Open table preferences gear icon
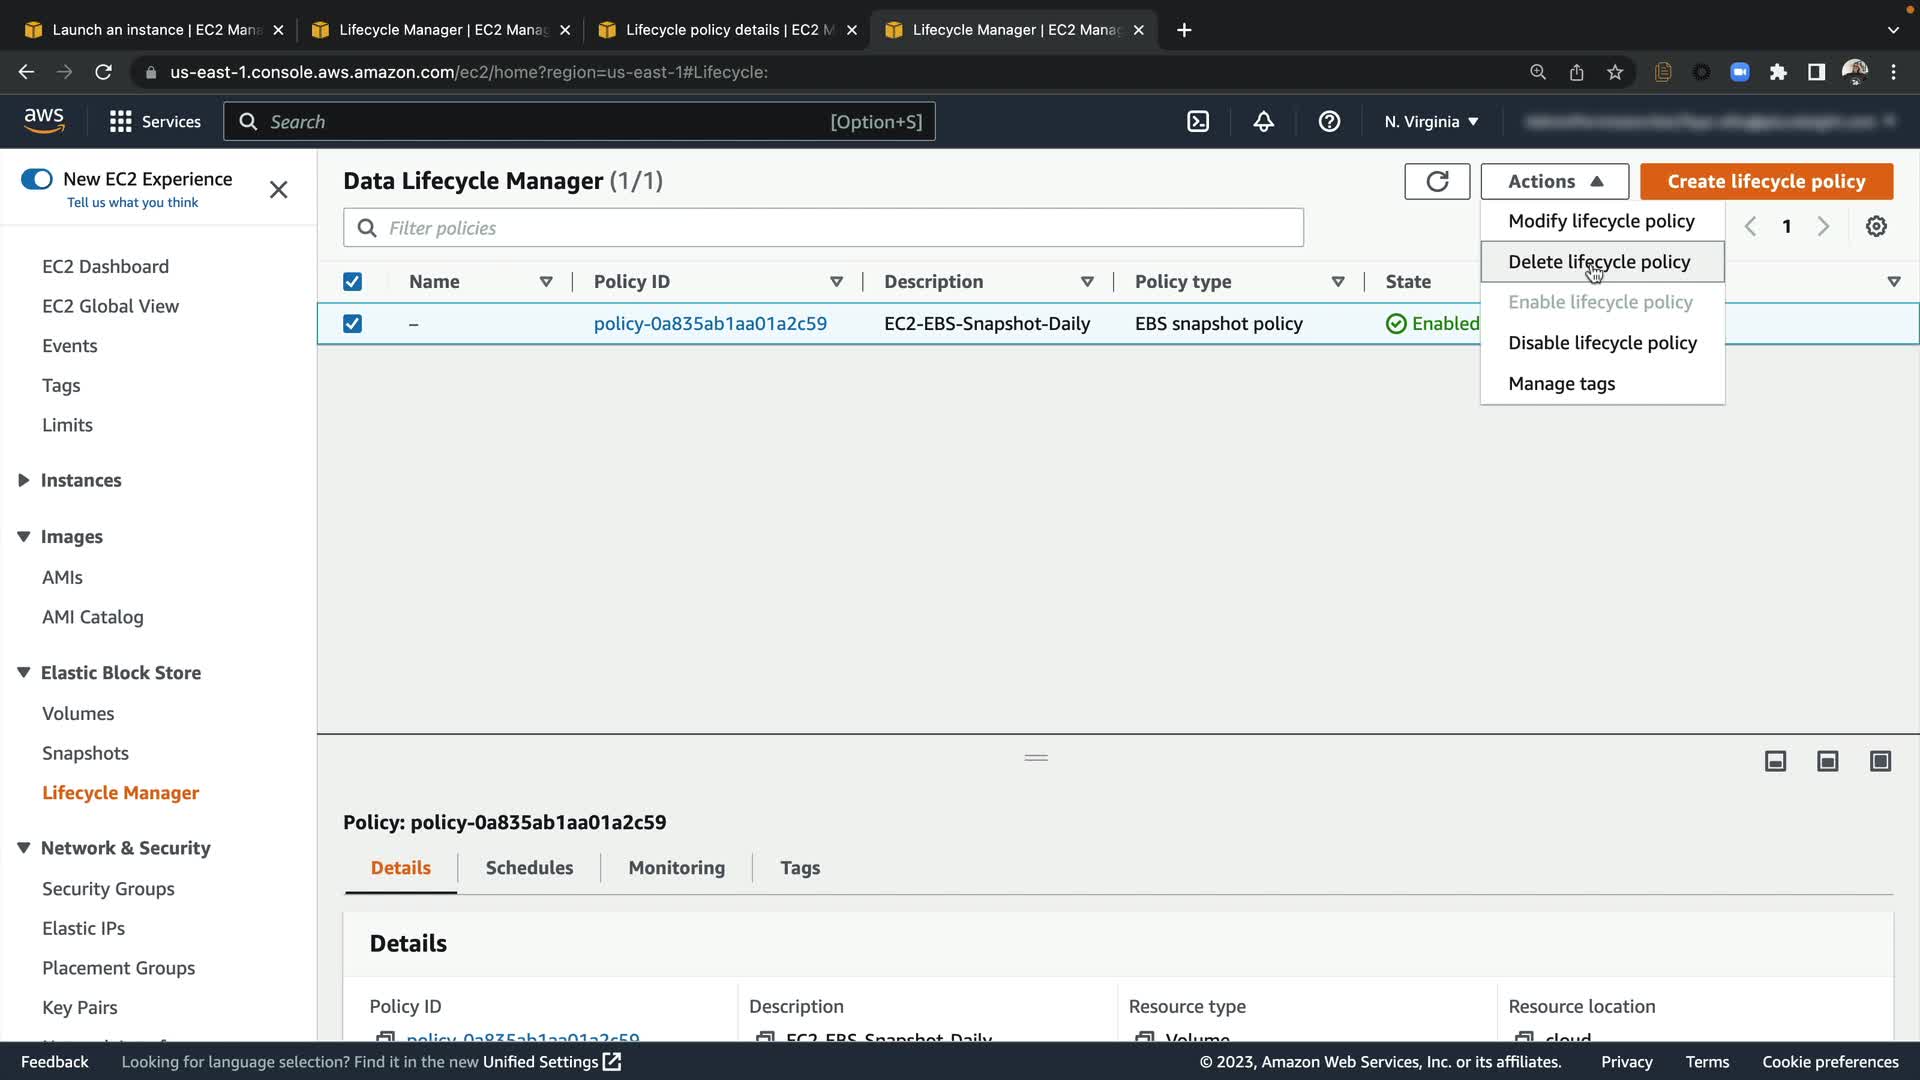This screenshot has height=1080, width=1920. click(x=1876, y=226)
